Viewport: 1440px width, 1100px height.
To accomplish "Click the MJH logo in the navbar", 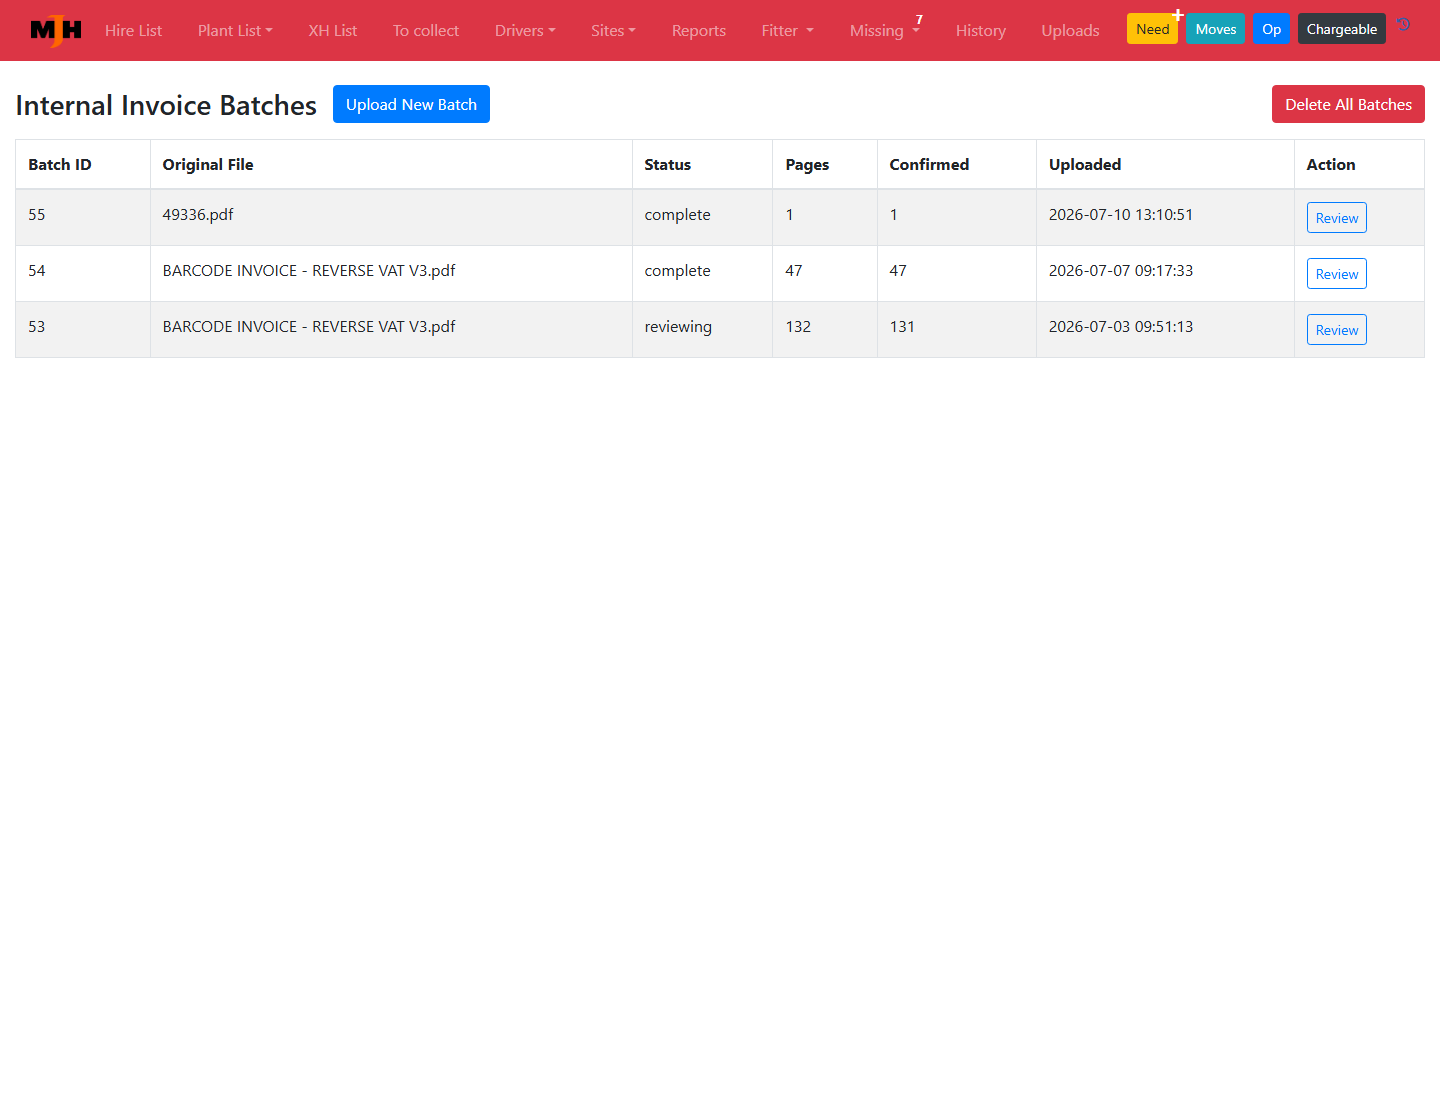I will (x=56, y=30).
